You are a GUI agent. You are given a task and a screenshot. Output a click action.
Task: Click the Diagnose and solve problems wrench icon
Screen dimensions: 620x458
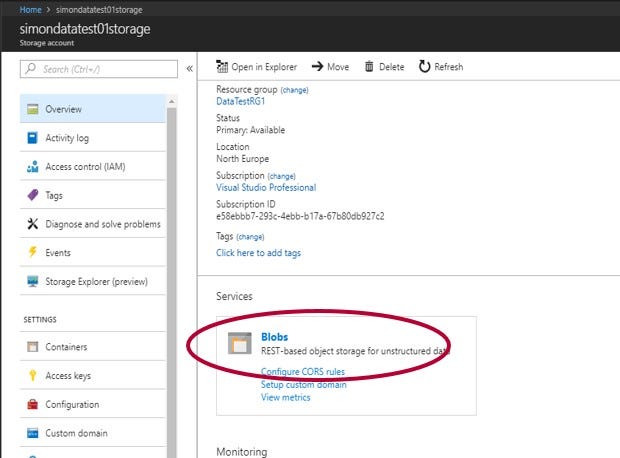click(32, 224)
